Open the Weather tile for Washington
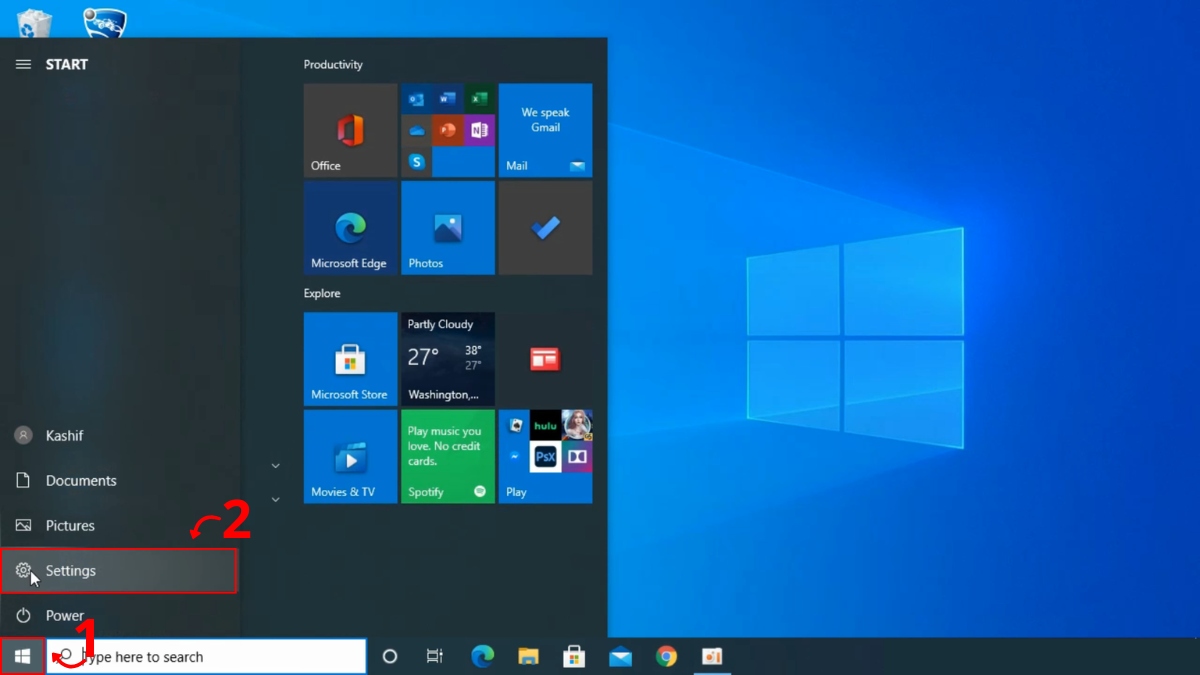1200x675 pixels. click(x=447, y=358)
